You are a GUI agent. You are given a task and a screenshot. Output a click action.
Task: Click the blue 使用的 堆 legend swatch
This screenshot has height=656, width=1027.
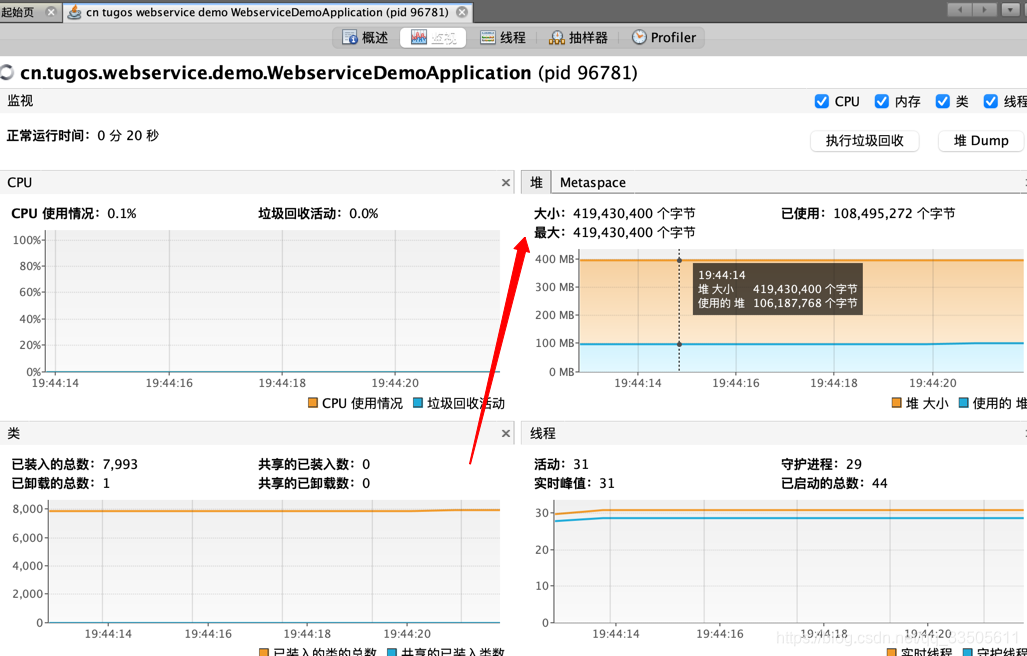pos(963,403)
